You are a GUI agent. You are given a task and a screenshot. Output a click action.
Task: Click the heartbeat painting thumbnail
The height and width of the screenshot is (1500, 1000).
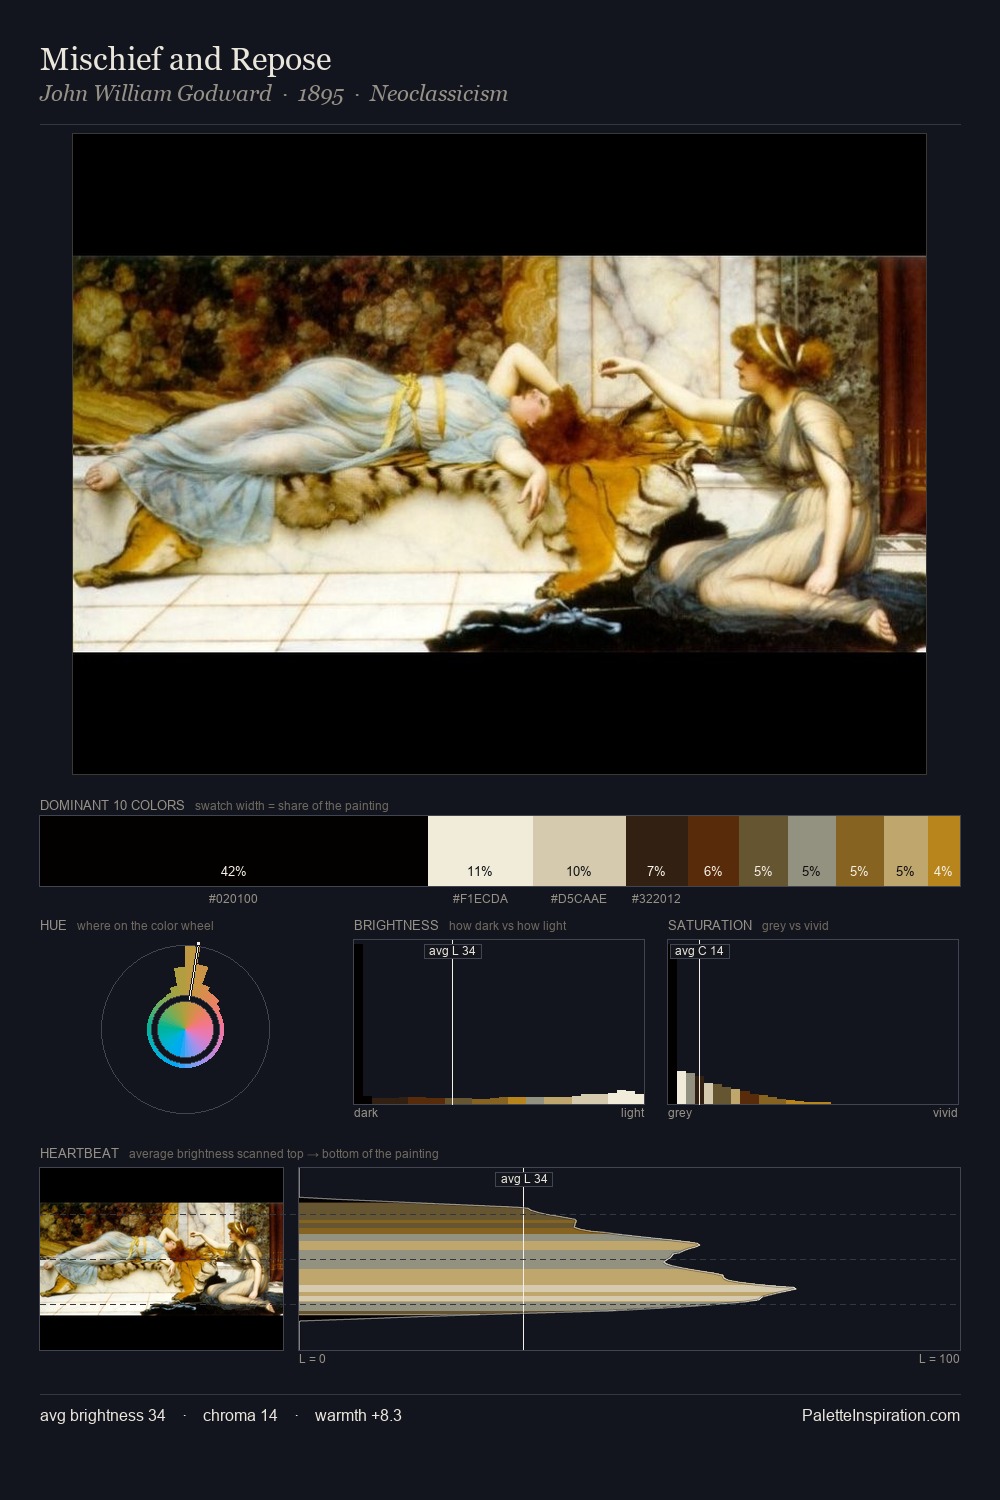point(162,1259)
